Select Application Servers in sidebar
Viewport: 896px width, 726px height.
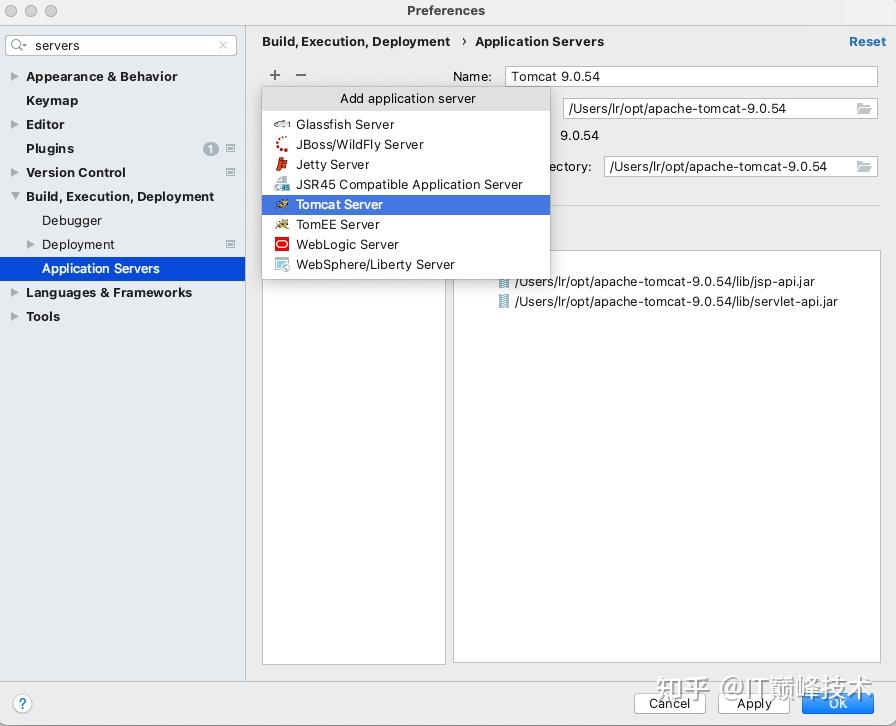click(122, 269)
